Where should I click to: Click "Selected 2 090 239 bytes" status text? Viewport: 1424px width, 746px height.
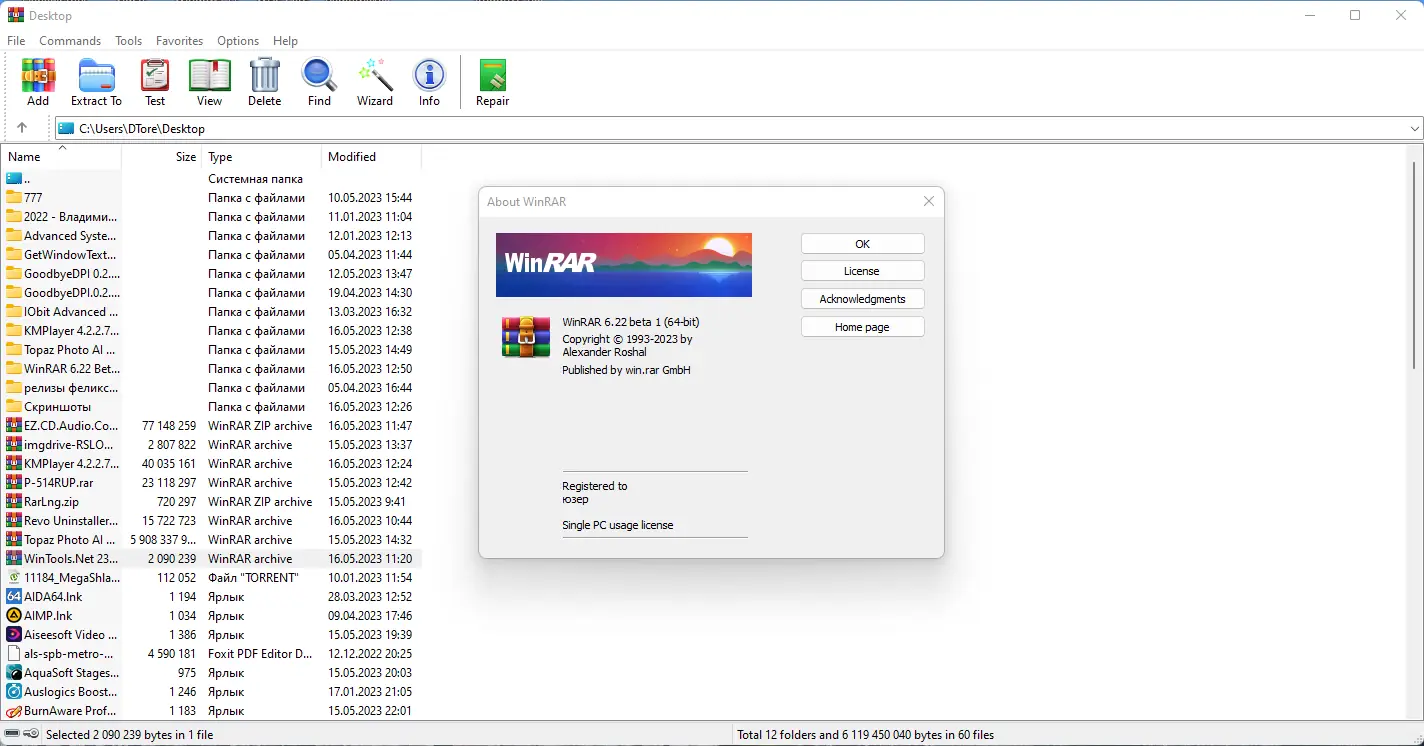[x=130, y=735]
